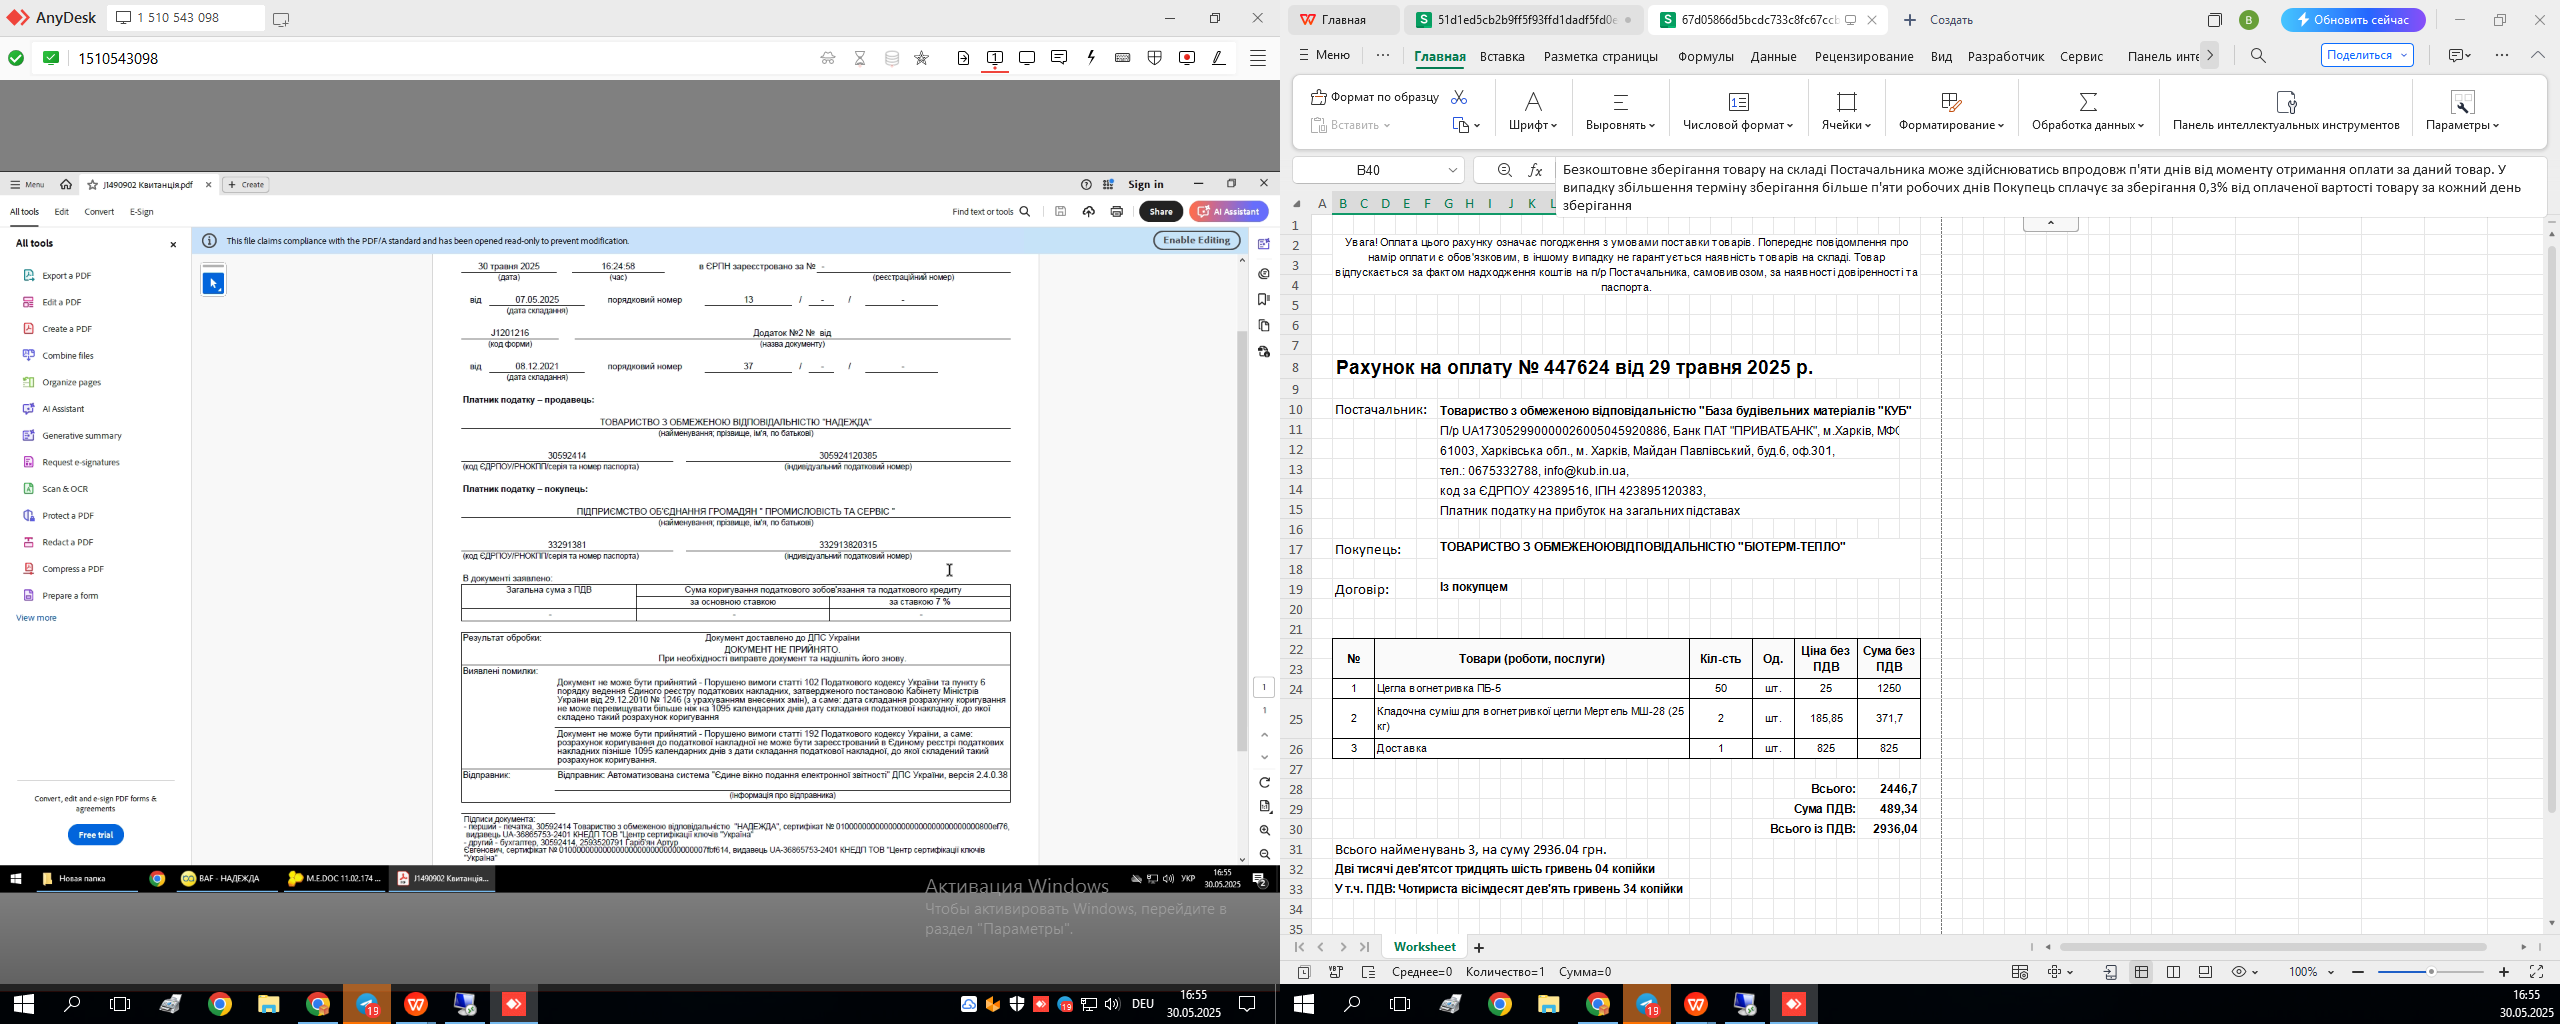Click spreadsheet search magnifier icon
Image resolution: width=2560 pixels, height=1024 pixels.
(x=2258, y=56)
